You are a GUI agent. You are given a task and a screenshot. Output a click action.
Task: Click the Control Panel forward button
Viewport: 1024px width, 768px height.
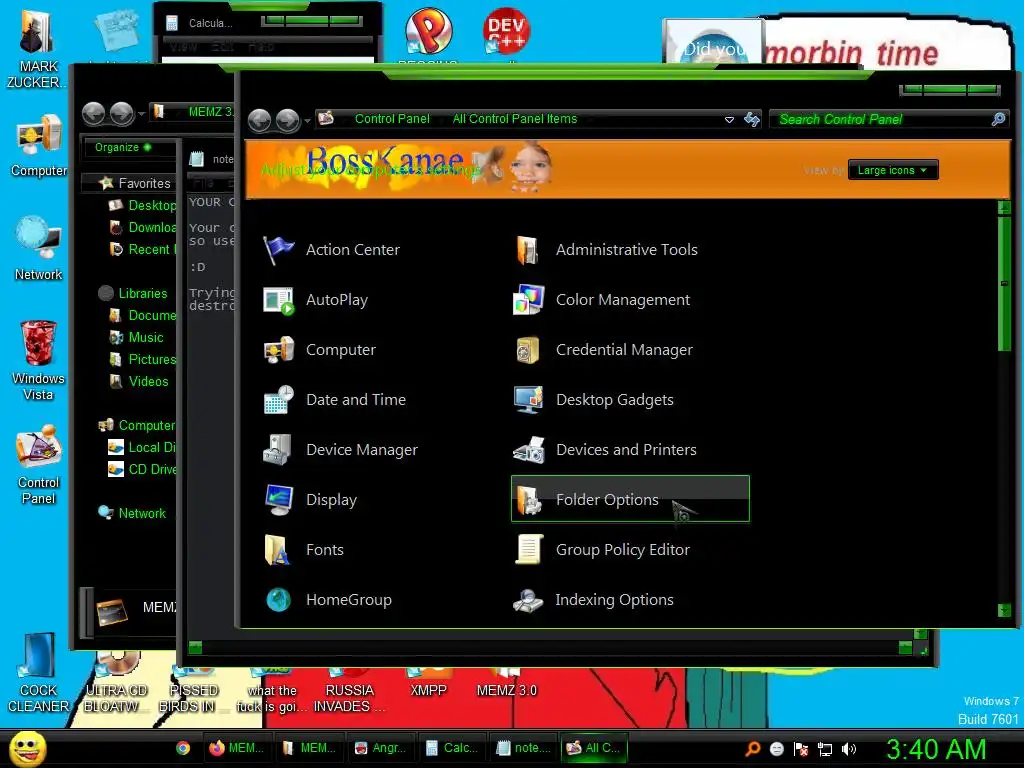[x=287, y=120]
